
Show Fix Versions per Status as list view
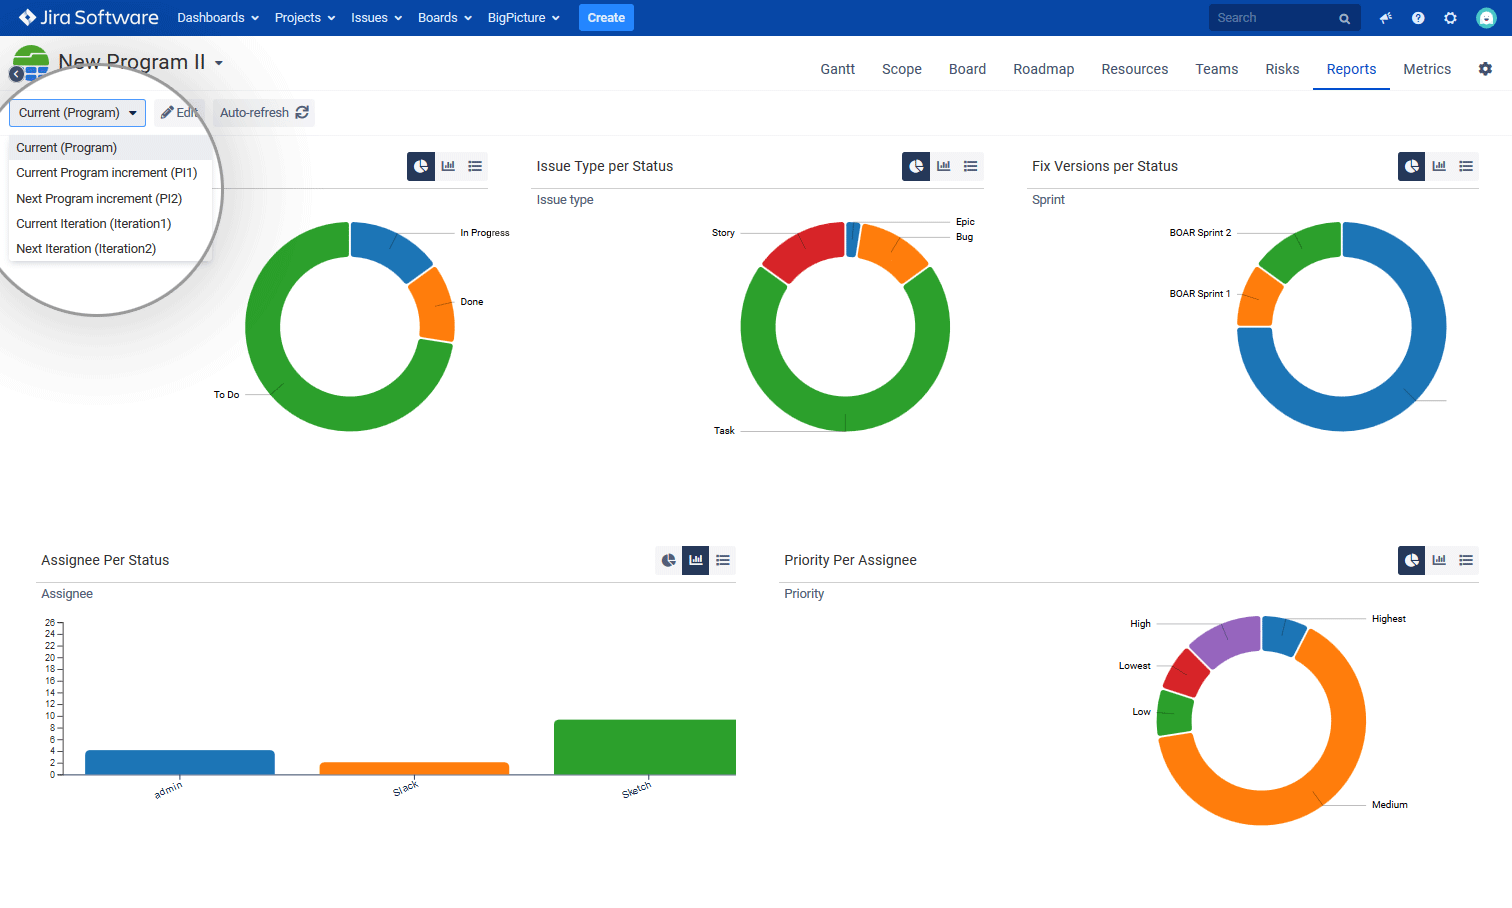pyautogui.click(x=1466, y=166)
